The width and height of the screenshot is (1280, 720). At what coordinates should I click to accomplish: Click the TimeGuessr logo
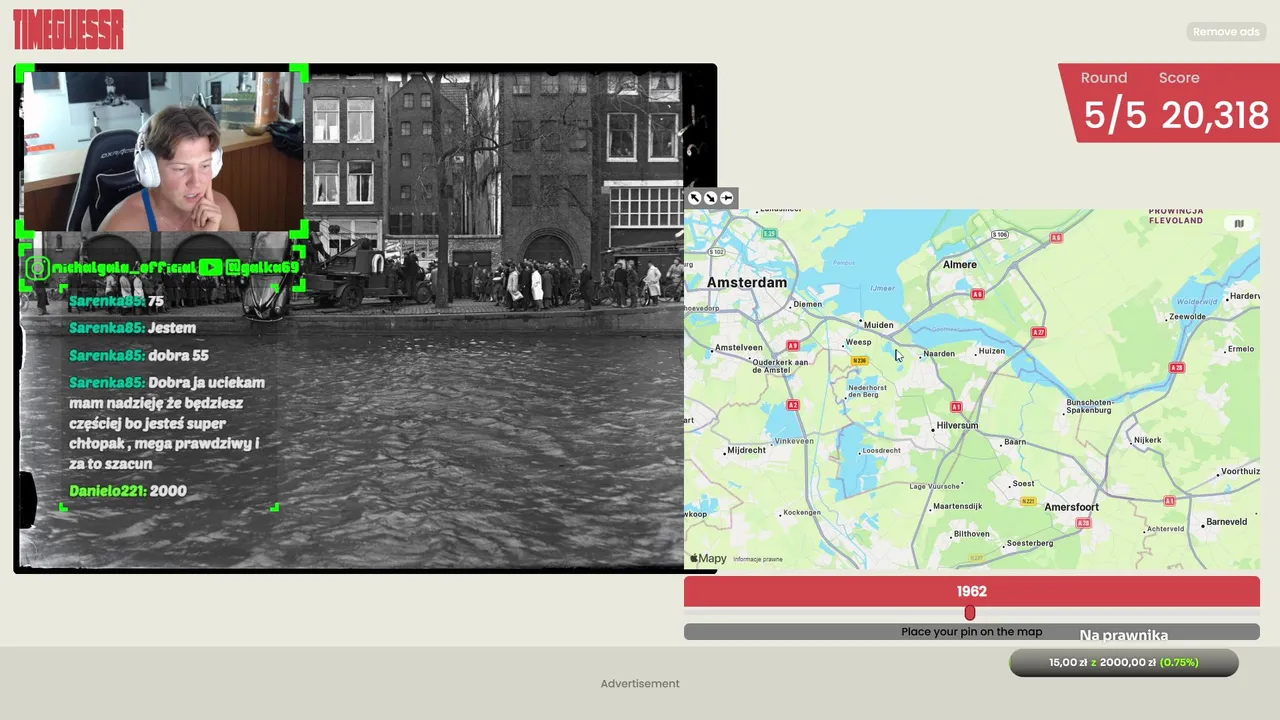(x=68, y=29)
